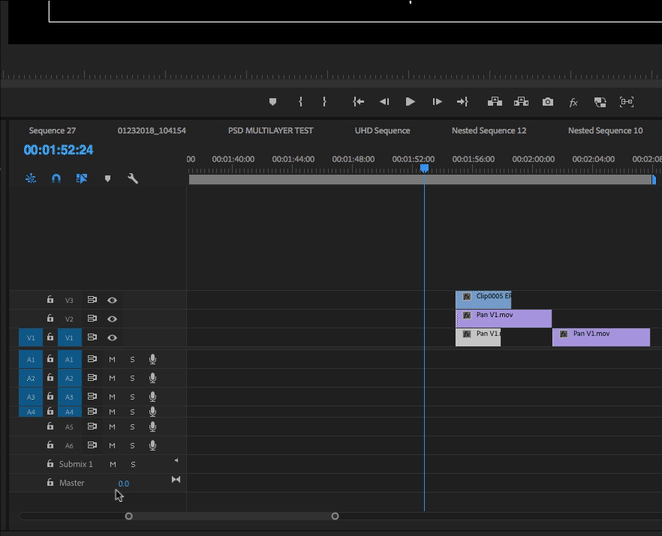This screenshot has width=662, height=536.
Task: Click the Add Marker icon in transport bar
Action: 273,102
